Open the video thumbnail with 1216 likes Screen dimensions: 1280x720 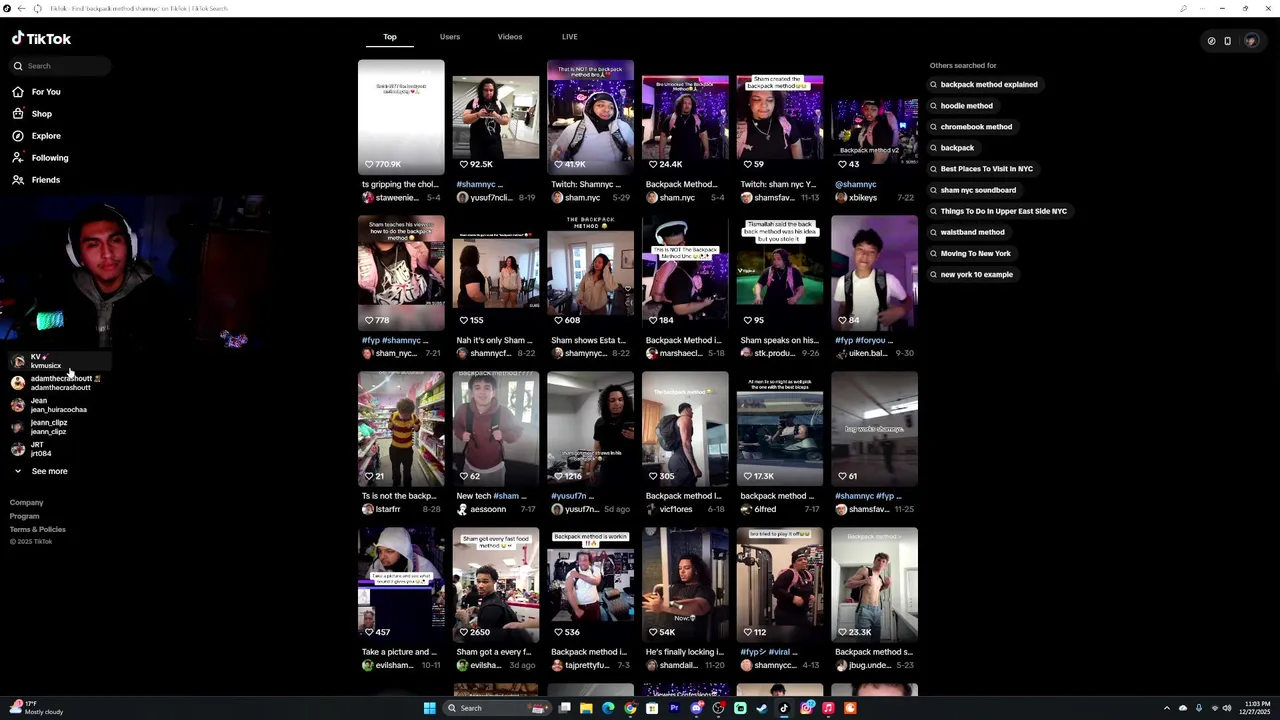point(590,429)
